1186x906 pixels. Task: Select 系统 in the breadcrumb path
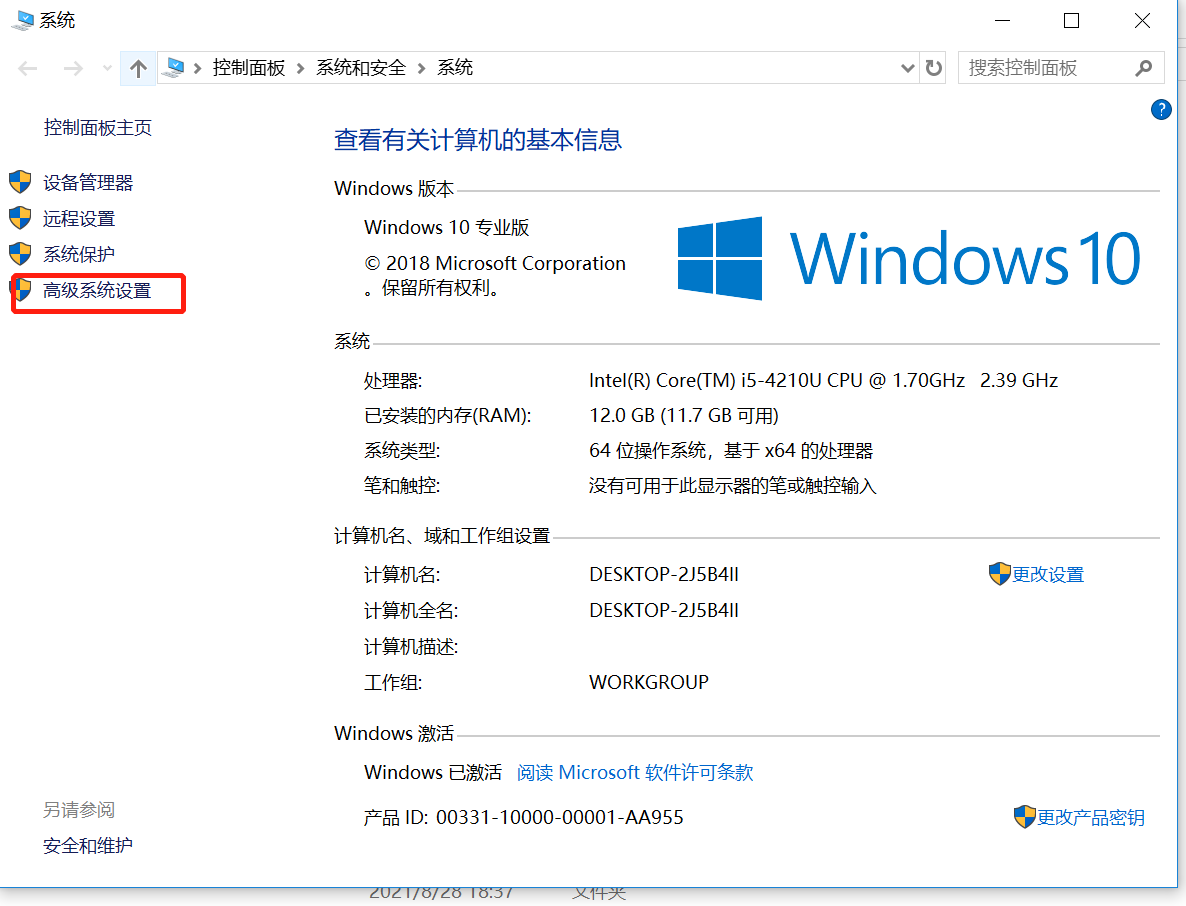(455, 68)
